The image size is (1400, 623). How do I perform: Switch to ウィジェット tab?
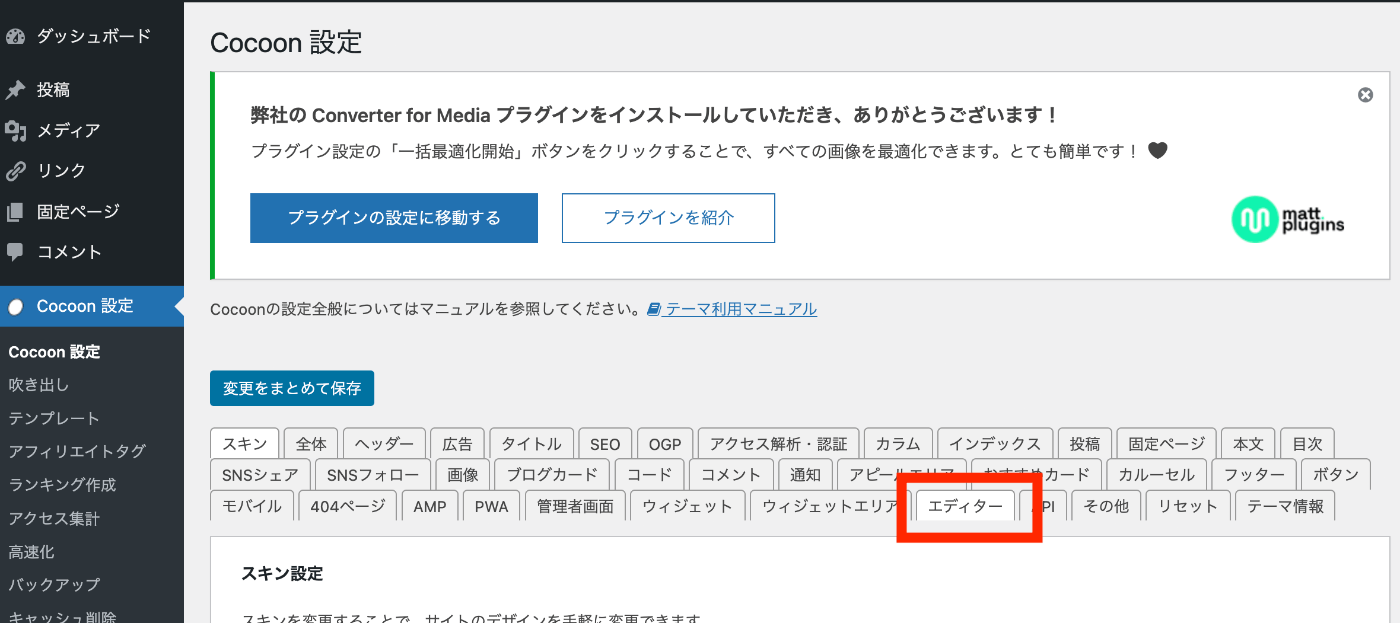(688, 506)
